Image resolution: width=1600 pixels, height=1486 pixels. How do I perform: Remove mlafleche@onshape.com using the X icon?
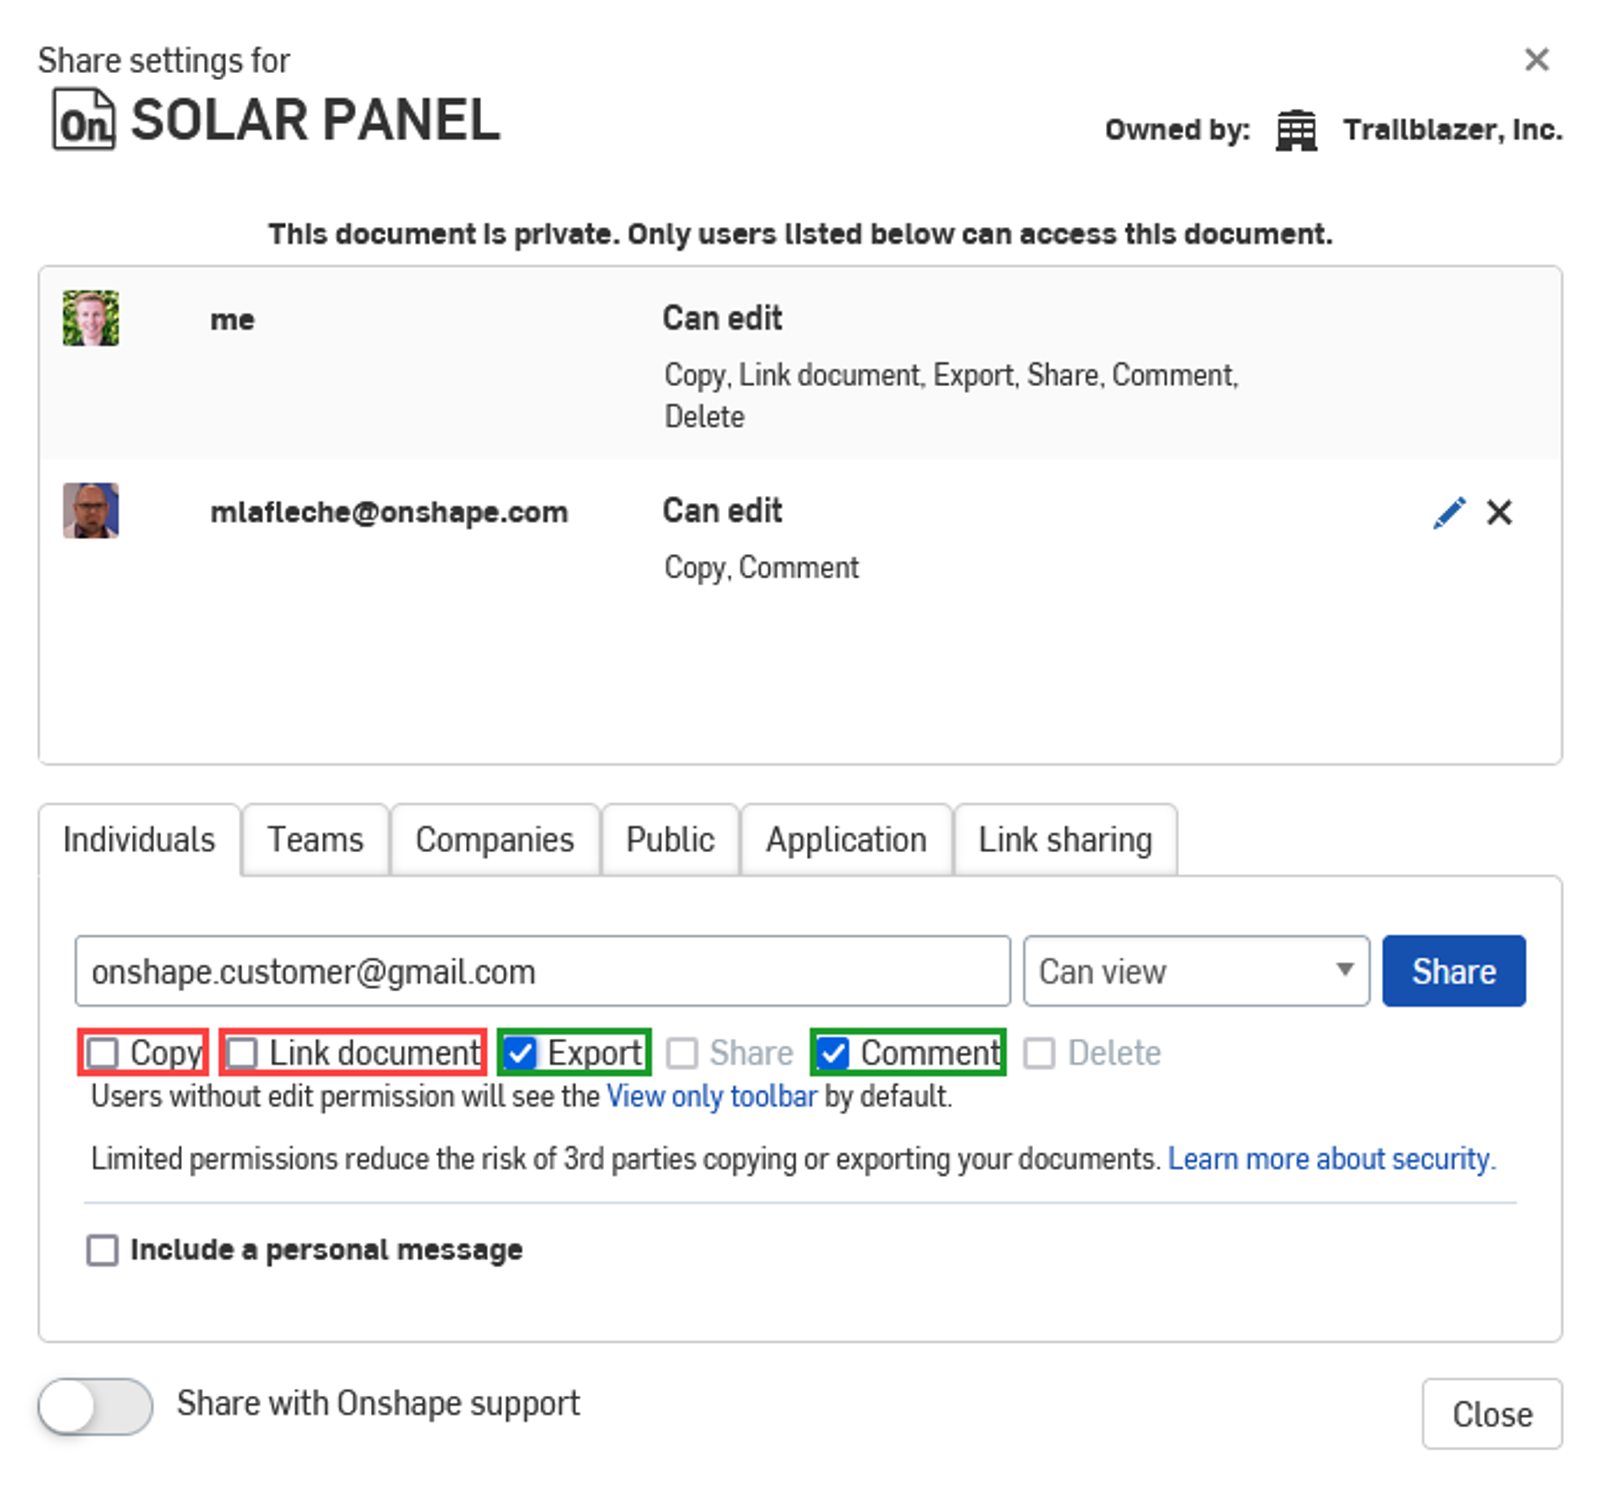(x=1500, y=512)
